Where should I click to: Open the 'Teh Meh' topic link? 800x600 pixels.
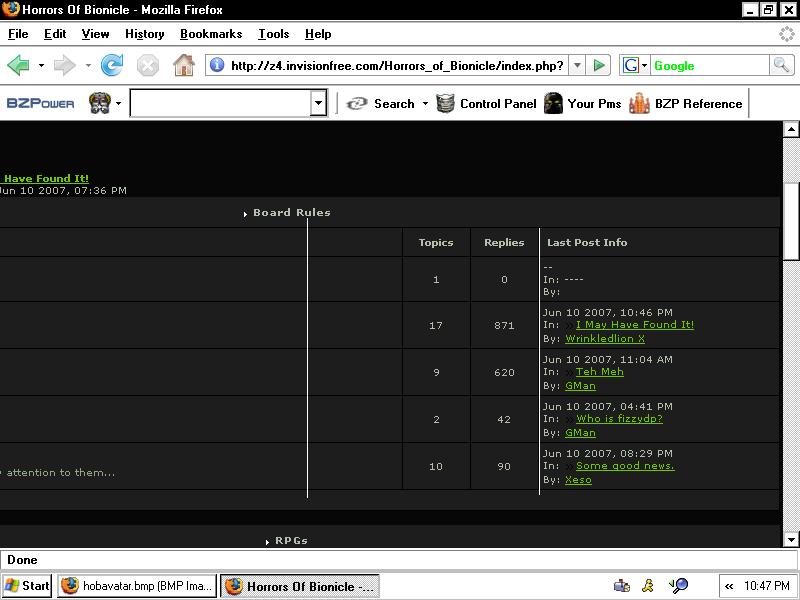(599, 371)
